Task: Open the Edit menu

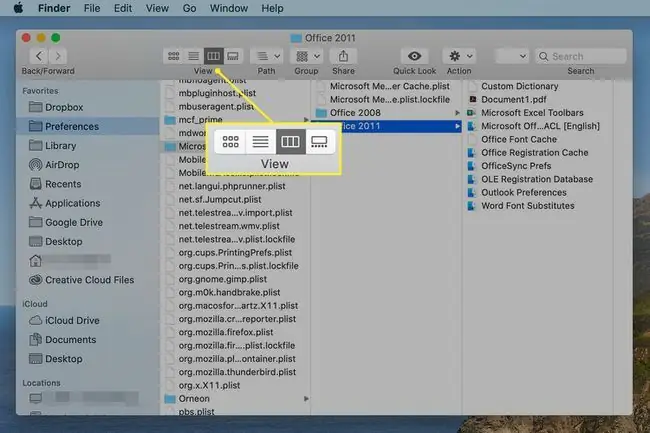Action: coord(123,8)
